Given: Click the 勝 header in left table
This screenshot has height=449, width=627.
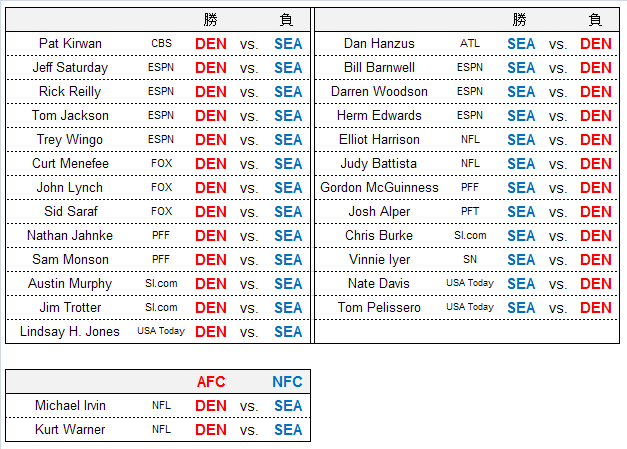Looking at the screenshot, I should [210, 20].
